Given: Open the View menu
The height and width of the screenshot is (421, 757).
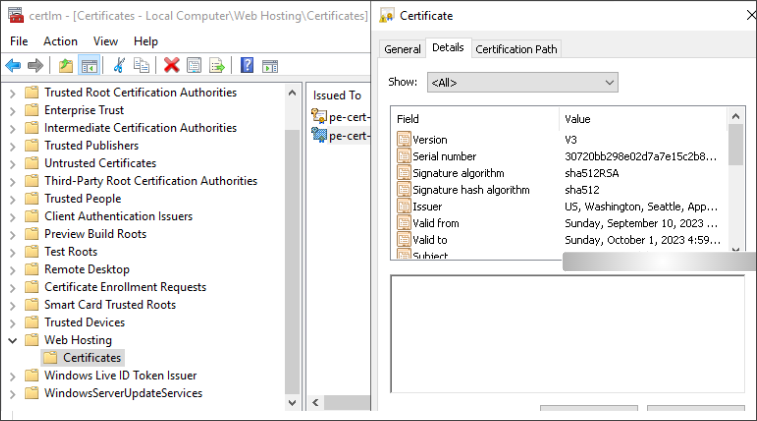Looking at the screenshot, I should point(105,41).
